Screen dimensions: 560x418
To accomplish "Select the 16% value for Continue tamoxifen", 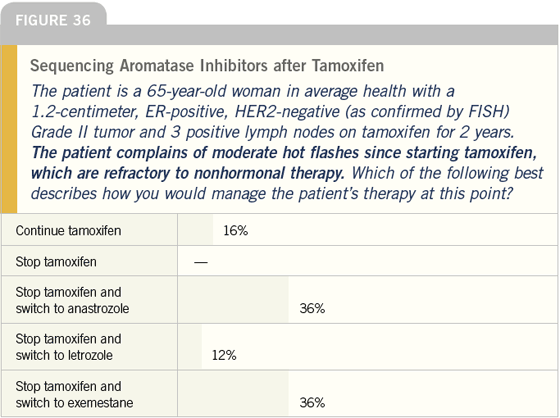I will [235, 231].
